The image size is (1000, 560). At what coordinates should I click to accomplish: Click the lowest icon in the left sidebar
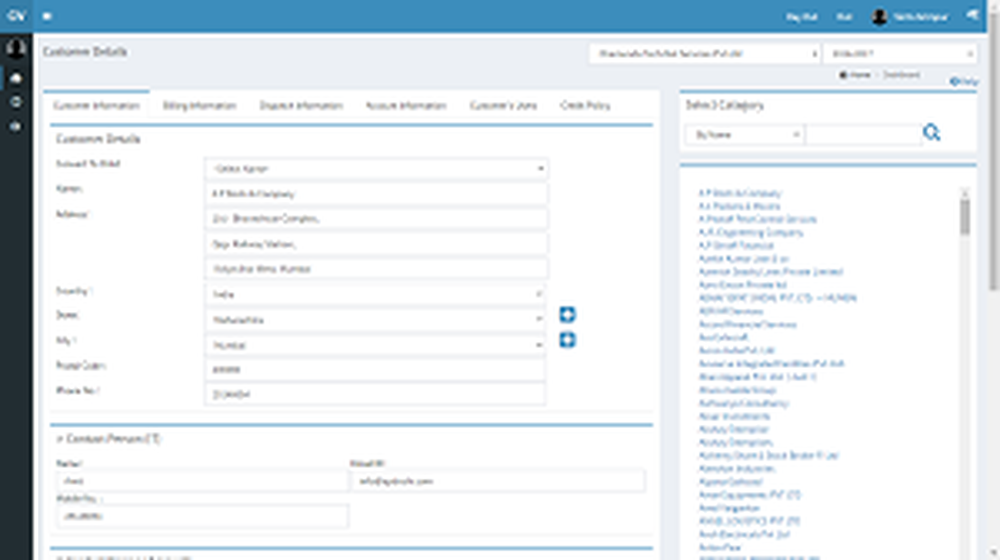coord(17,126)
